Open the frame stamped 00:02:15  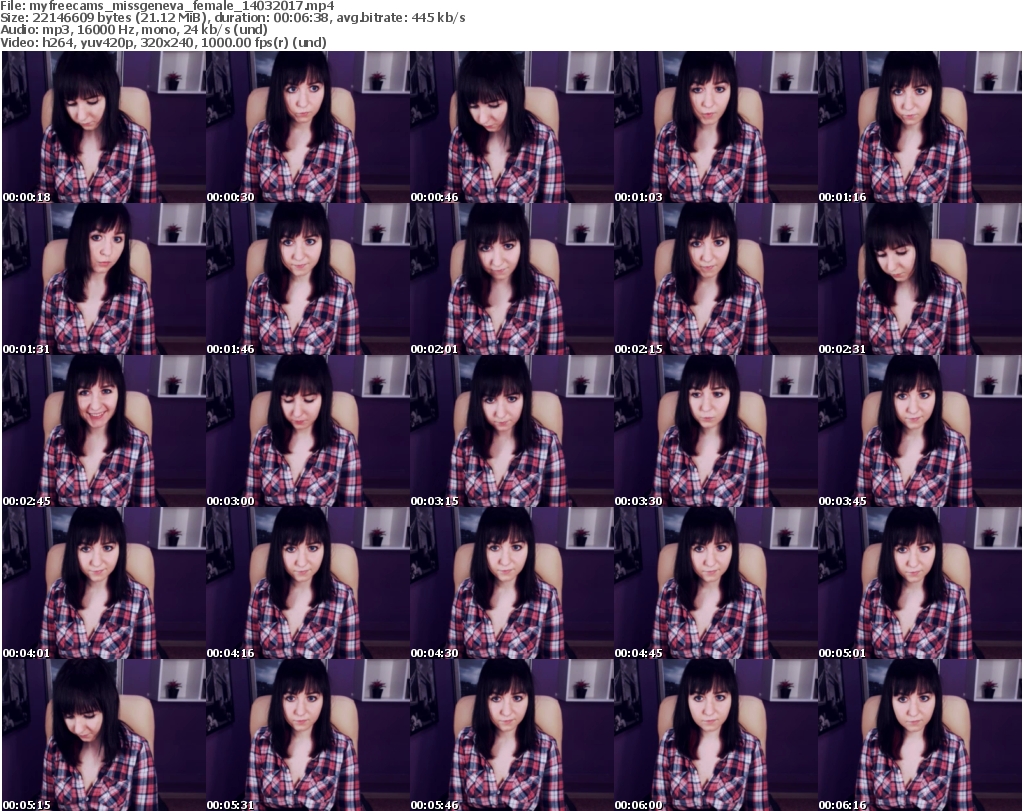(716, 279)
